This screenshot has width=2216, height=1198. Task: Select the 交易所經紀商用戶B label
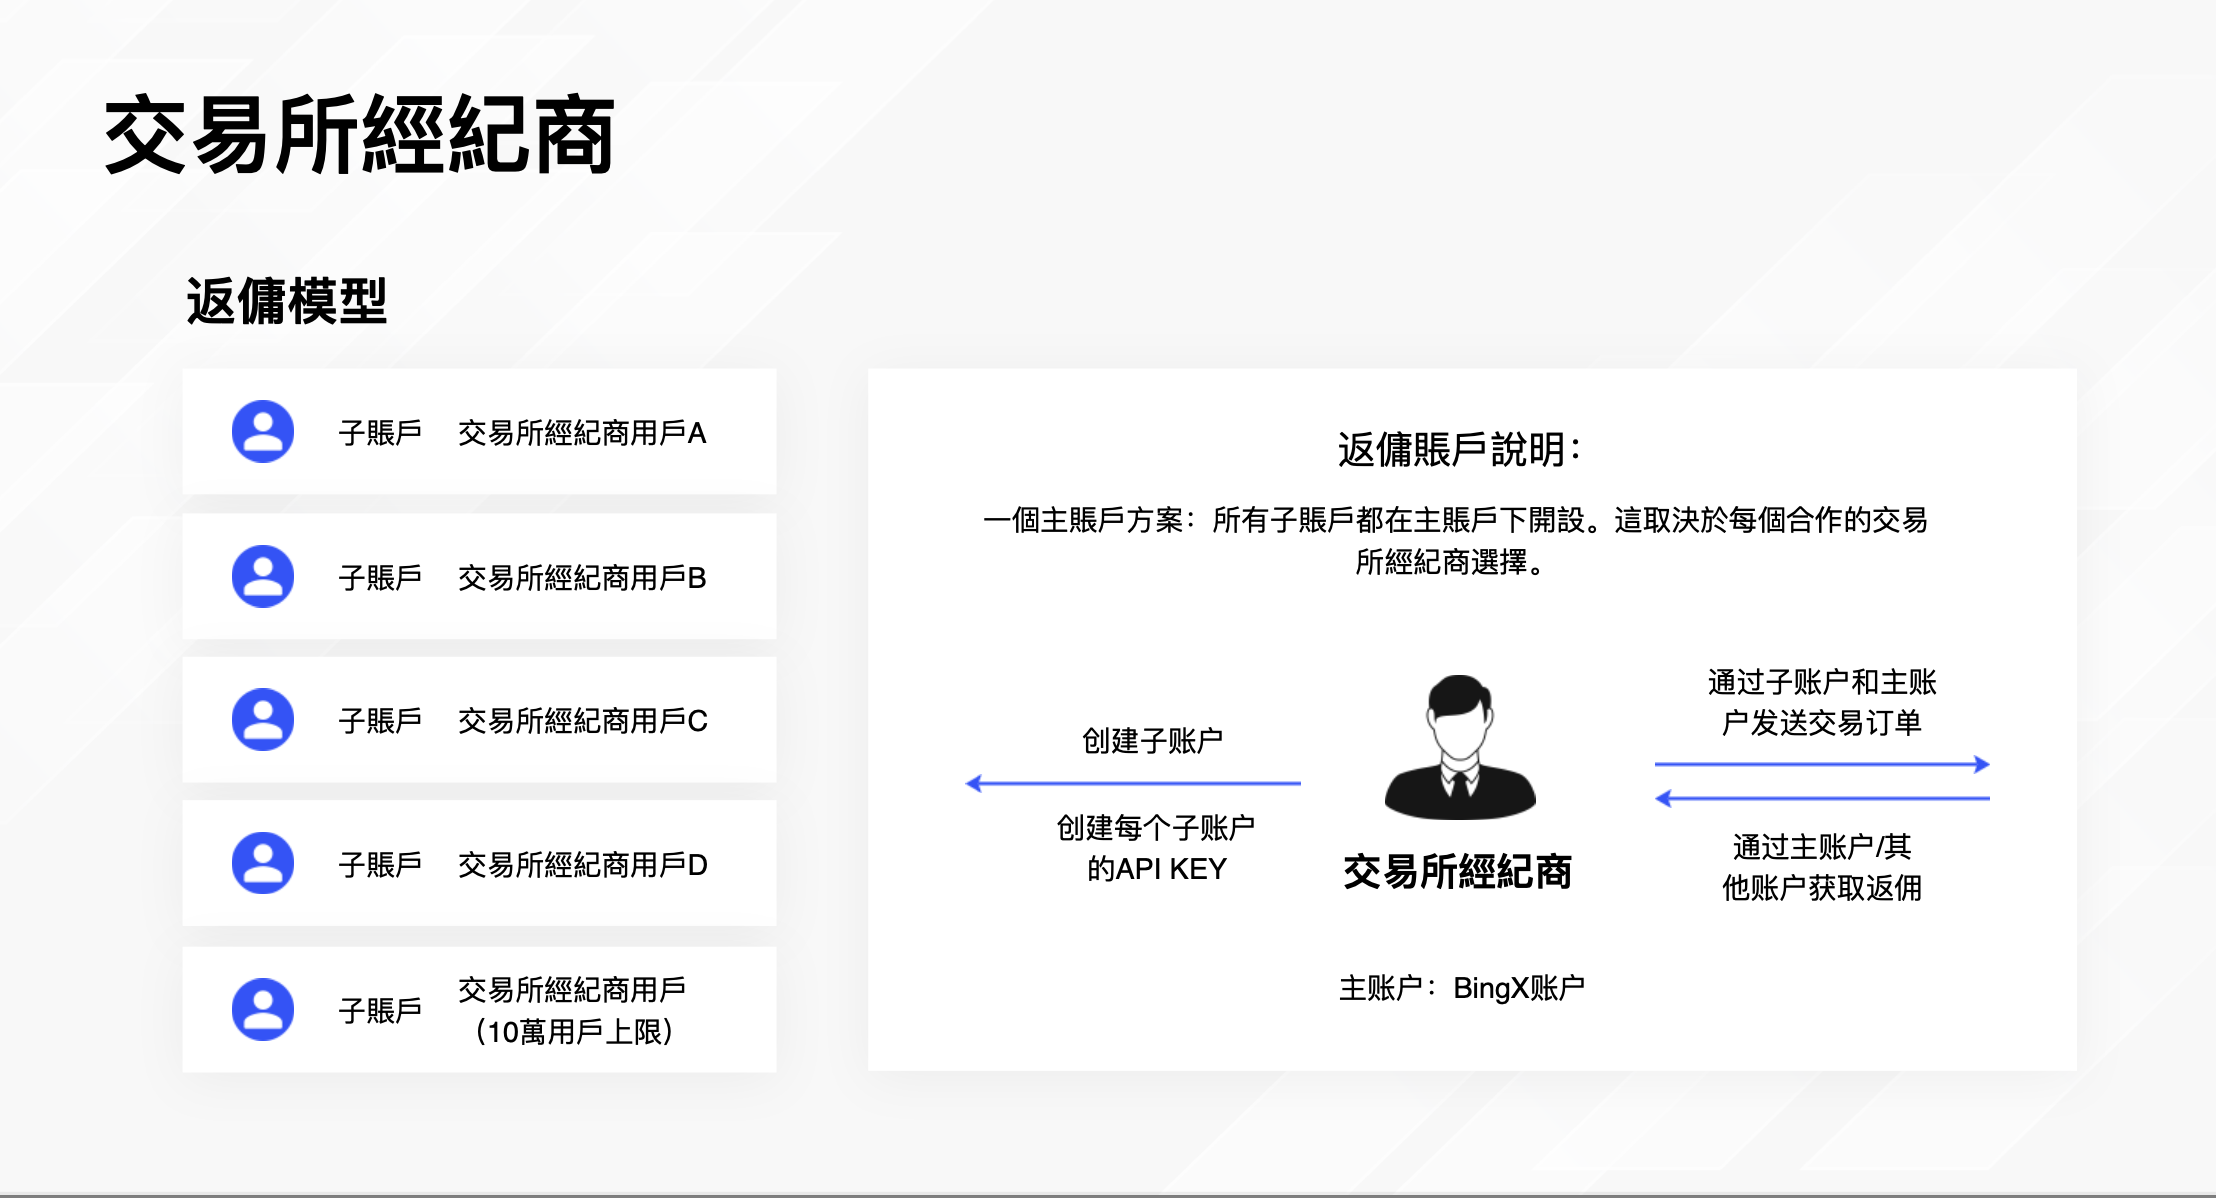click(582, 577)
